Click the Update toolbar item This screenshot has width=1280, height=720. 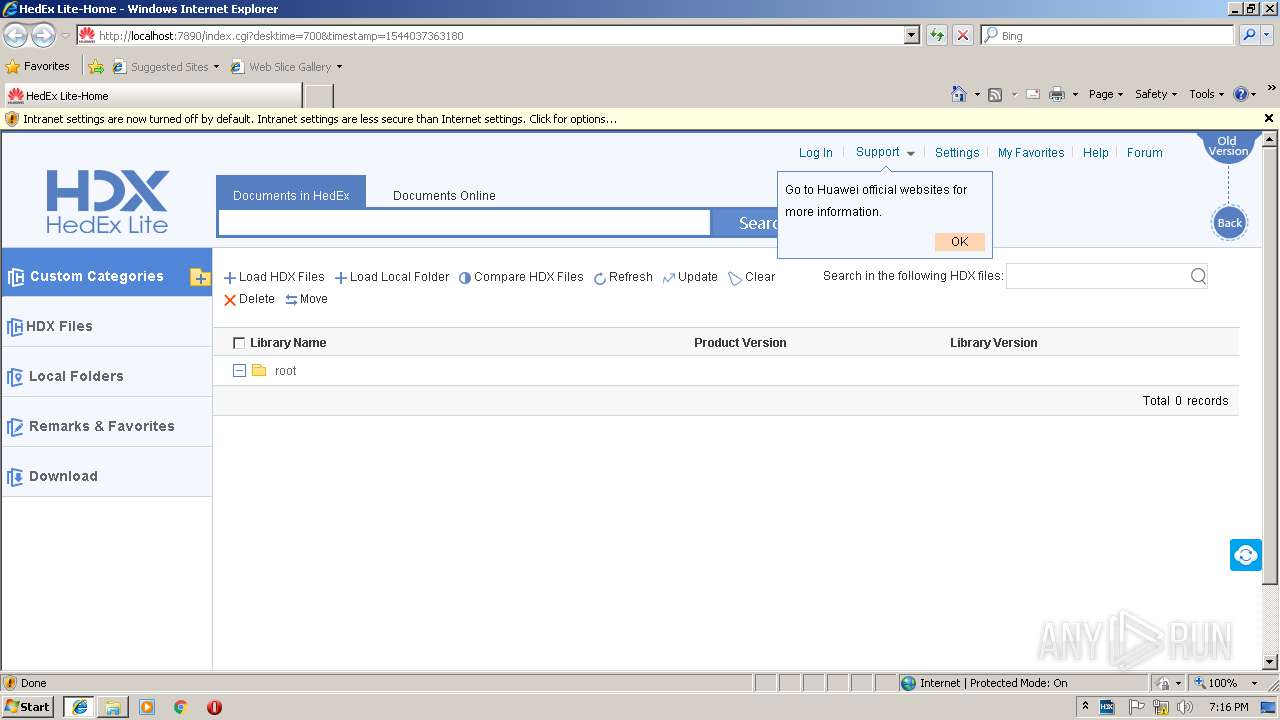[x=690, y=277]
